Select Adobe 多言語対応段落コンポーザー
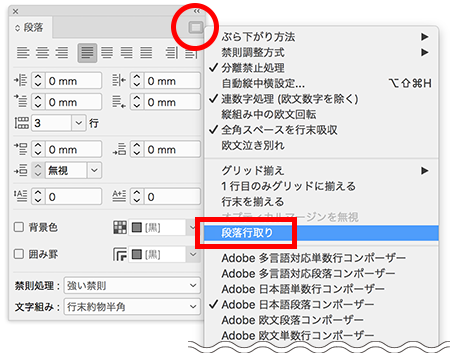This screenshot has width=450, height=361. (321, 273)
